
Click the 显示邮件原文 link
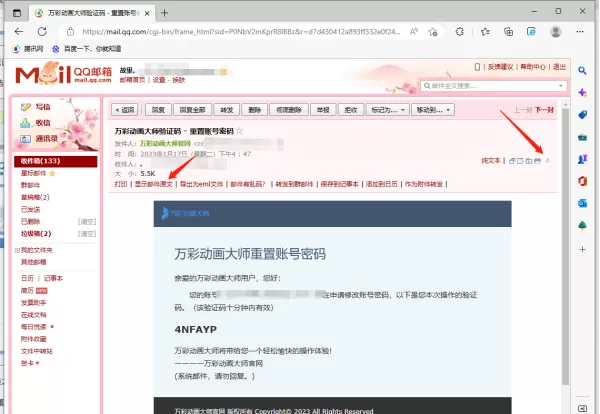click(153, 184)
